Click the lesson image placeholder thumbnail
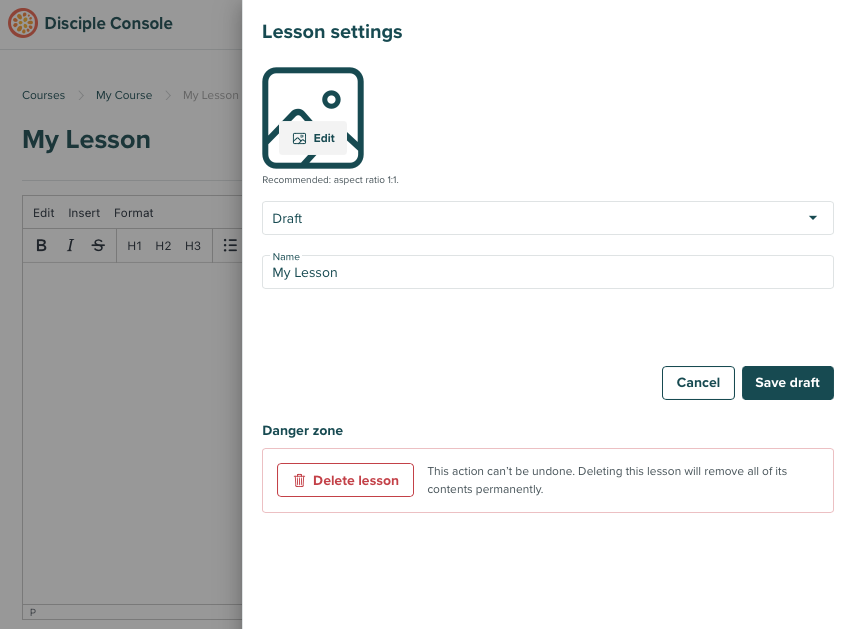Screen dimensions: 847x629 coord(313,90)
